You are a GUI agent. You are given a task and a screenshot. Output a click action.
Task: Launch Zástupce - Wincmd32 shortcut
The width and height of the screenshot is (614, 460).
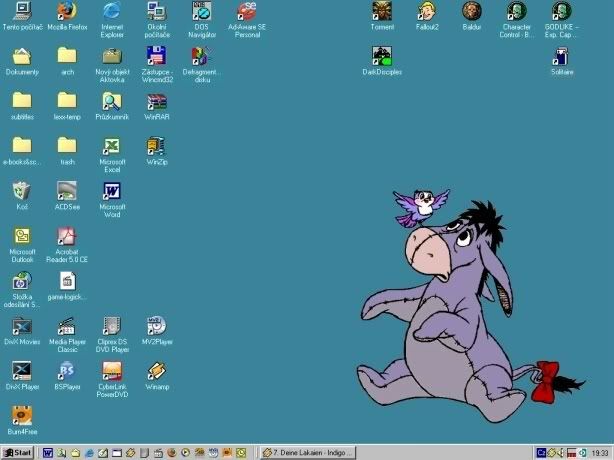tap(157, 65)
